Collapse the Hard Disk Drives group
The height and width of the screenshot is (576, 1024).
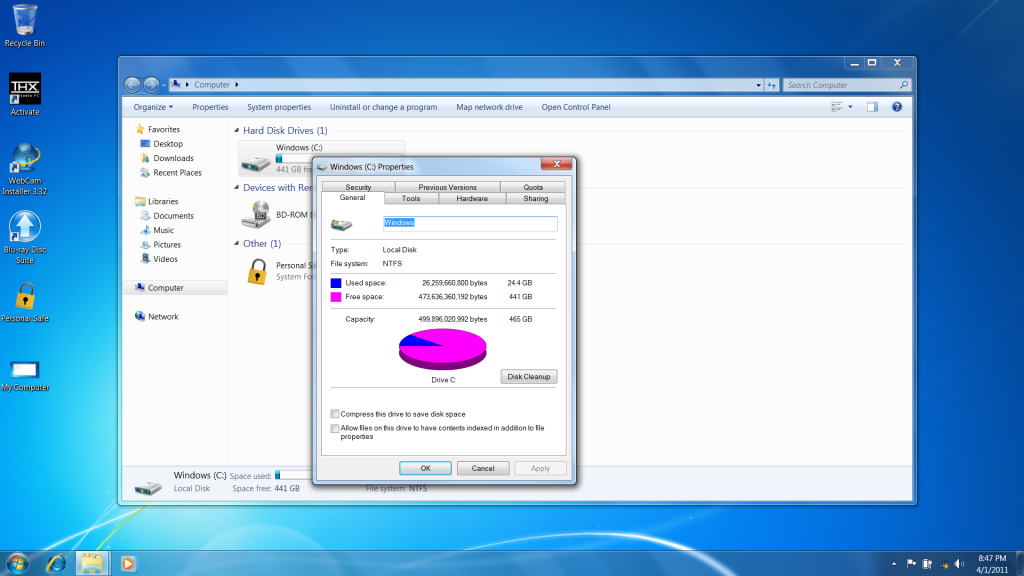pos(236,131)
